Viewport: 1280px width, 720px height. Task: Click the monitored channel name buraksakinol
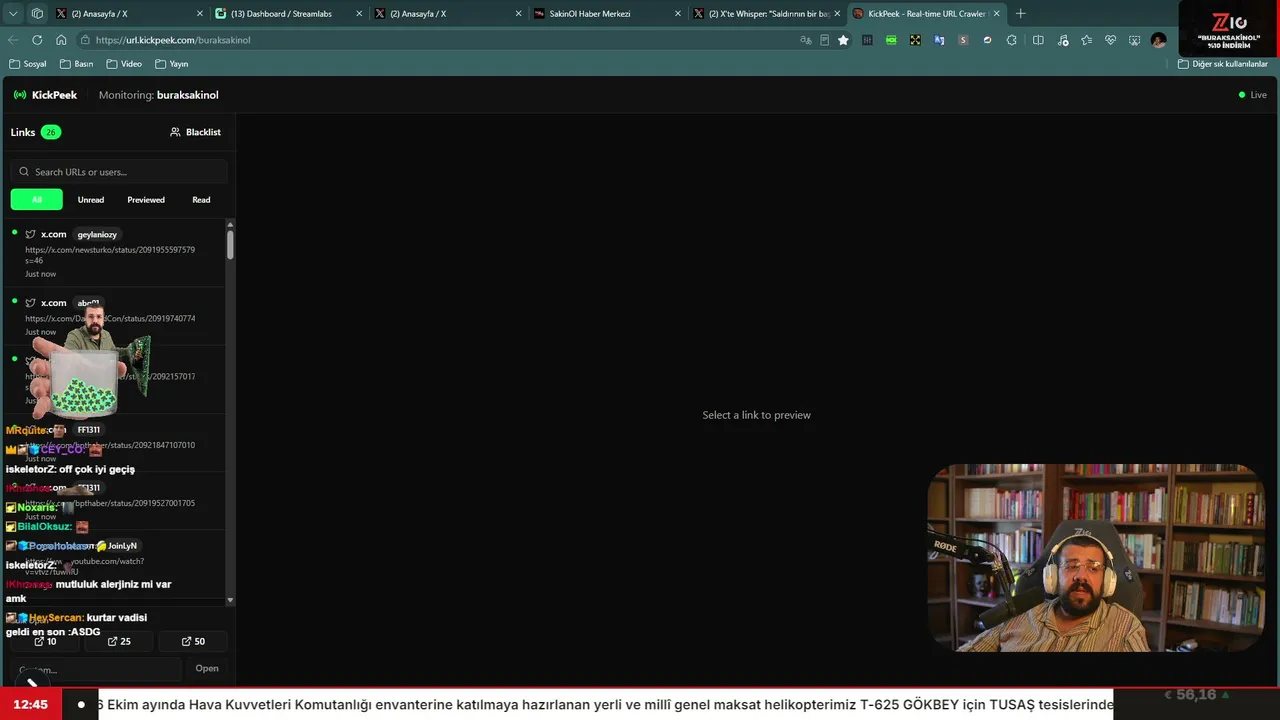point(187,95)
